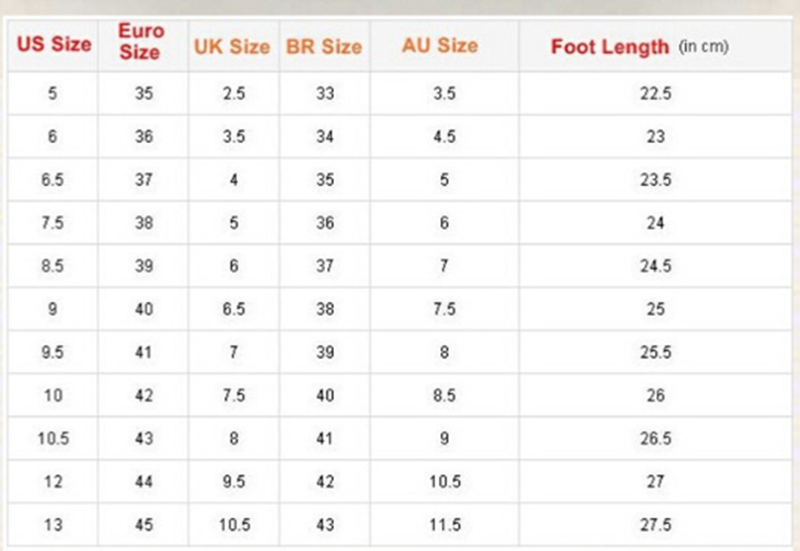800x551 pixels.
Task: Click the BR Size column header
Action: [324, 46]
